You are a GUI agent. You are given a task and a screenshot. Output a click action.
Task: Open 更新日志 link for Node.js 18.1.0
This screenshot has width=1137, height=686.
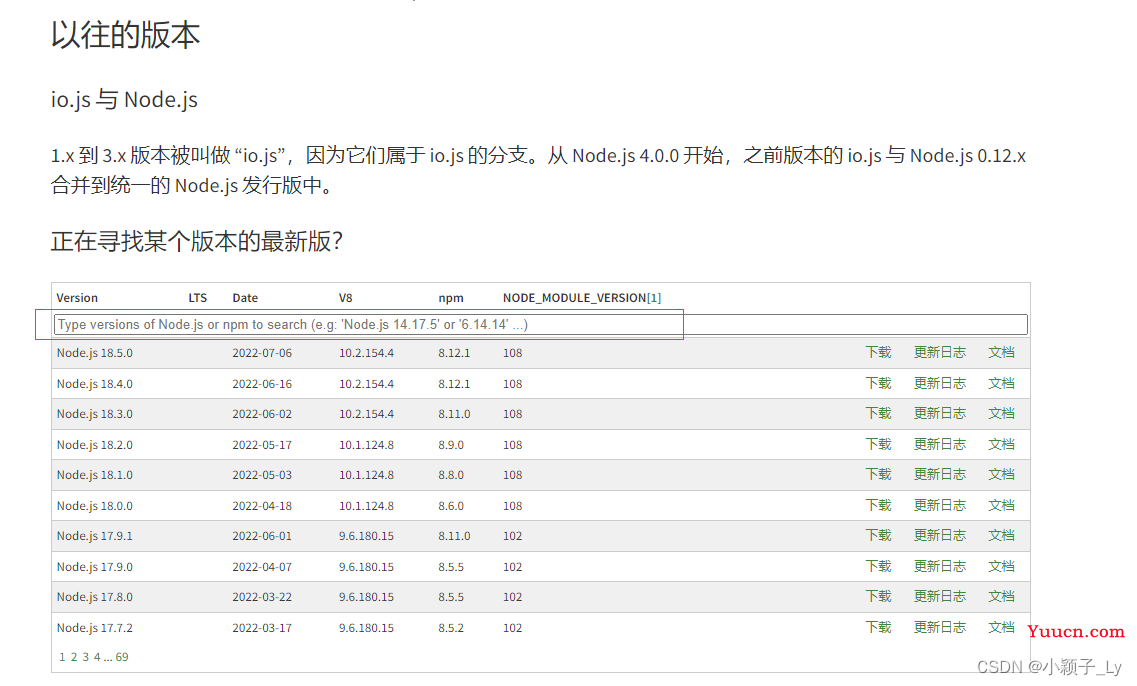(940, 474)
